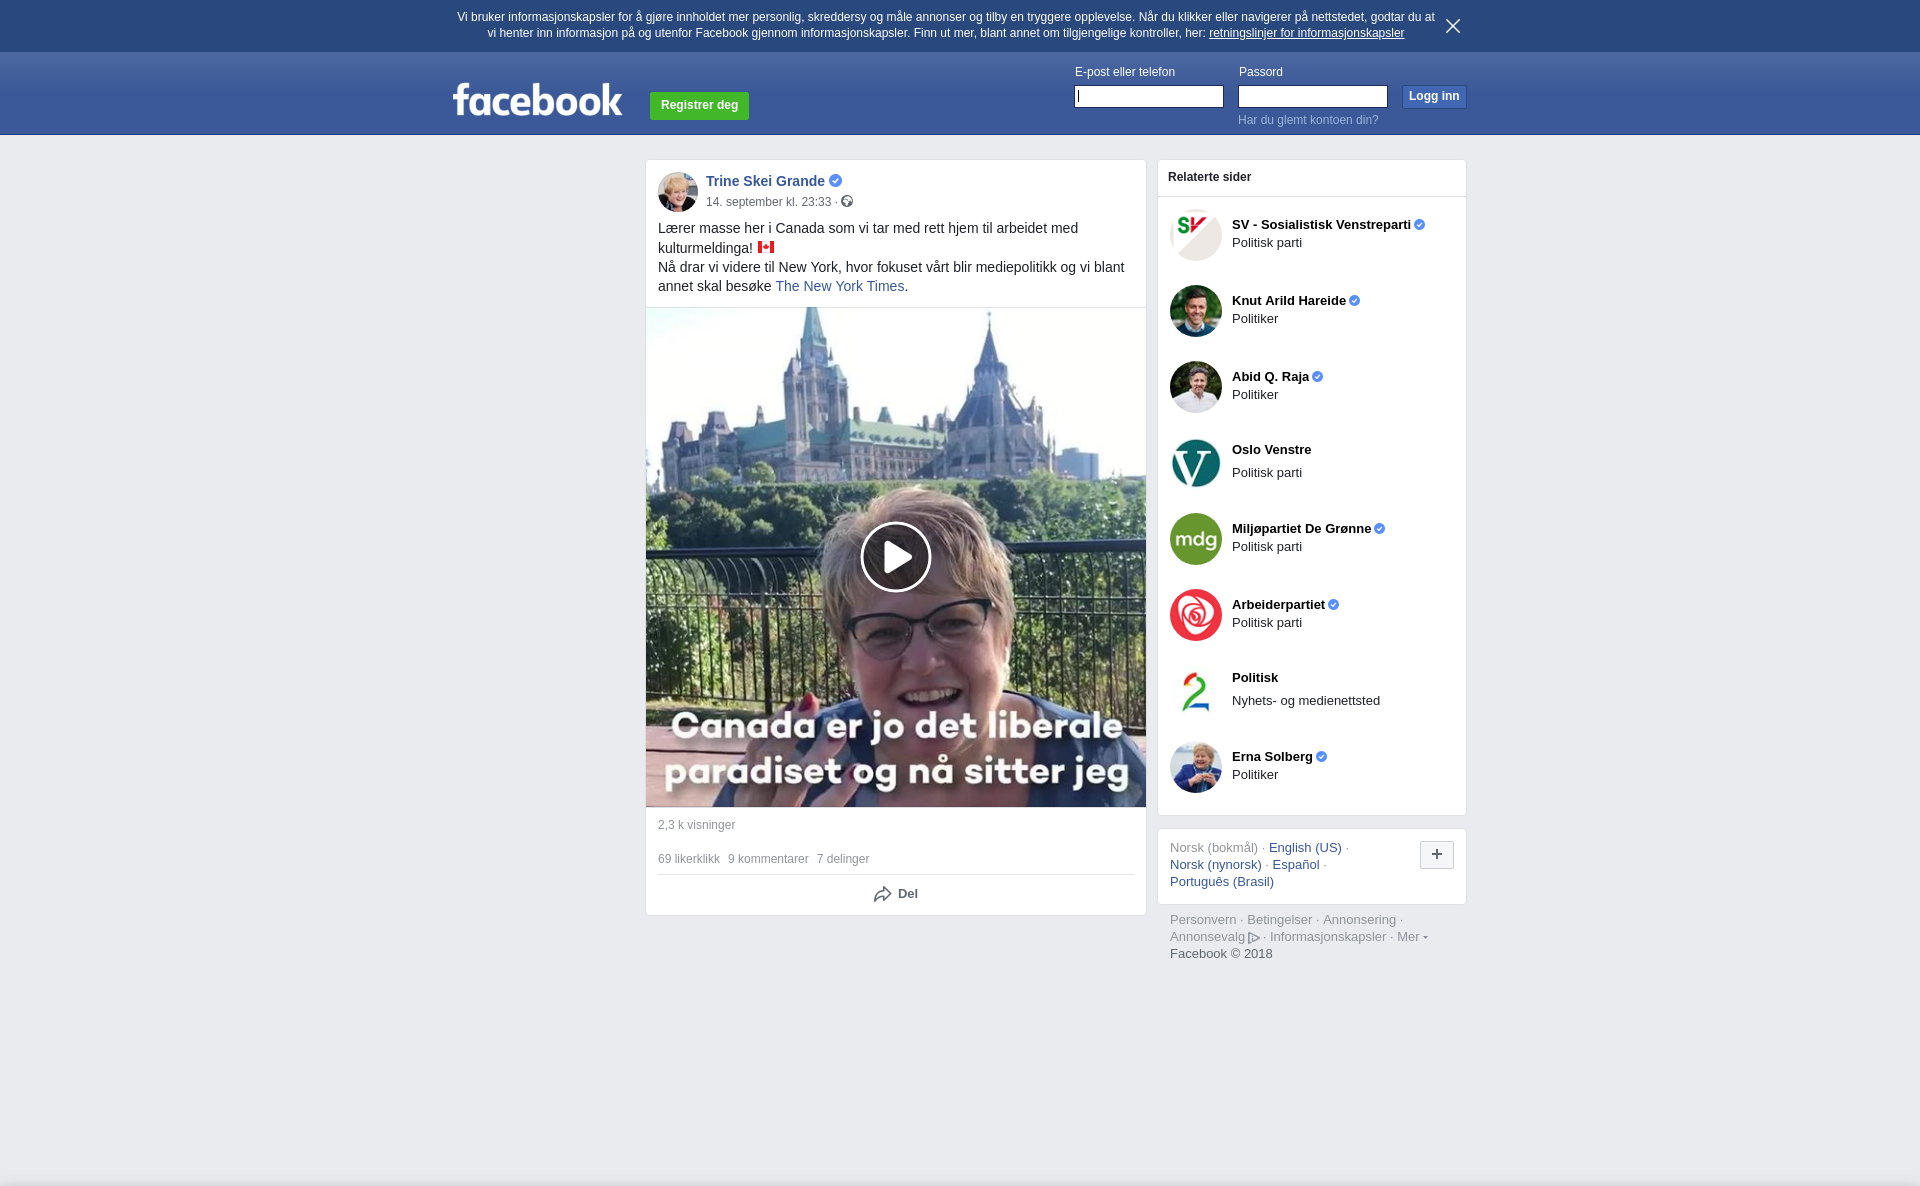
Task: Open the Informasjonskapsler footer link
Action: pyautogui.click(x=1328, y=937)
